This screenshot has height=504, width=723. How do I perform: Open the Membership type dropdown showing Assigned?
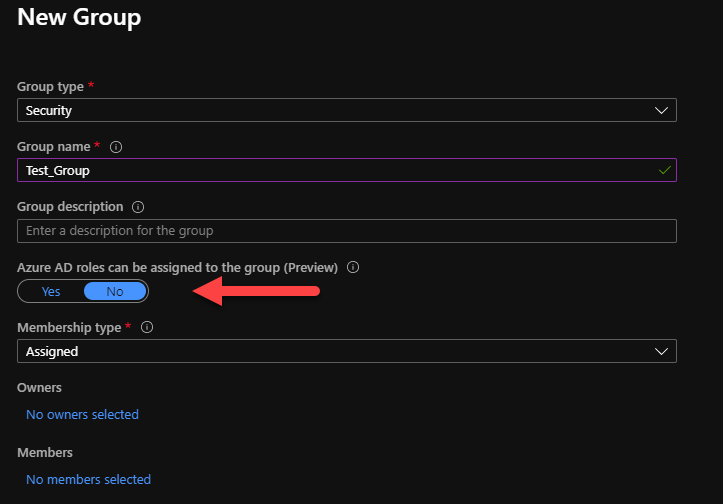point(346,351)
